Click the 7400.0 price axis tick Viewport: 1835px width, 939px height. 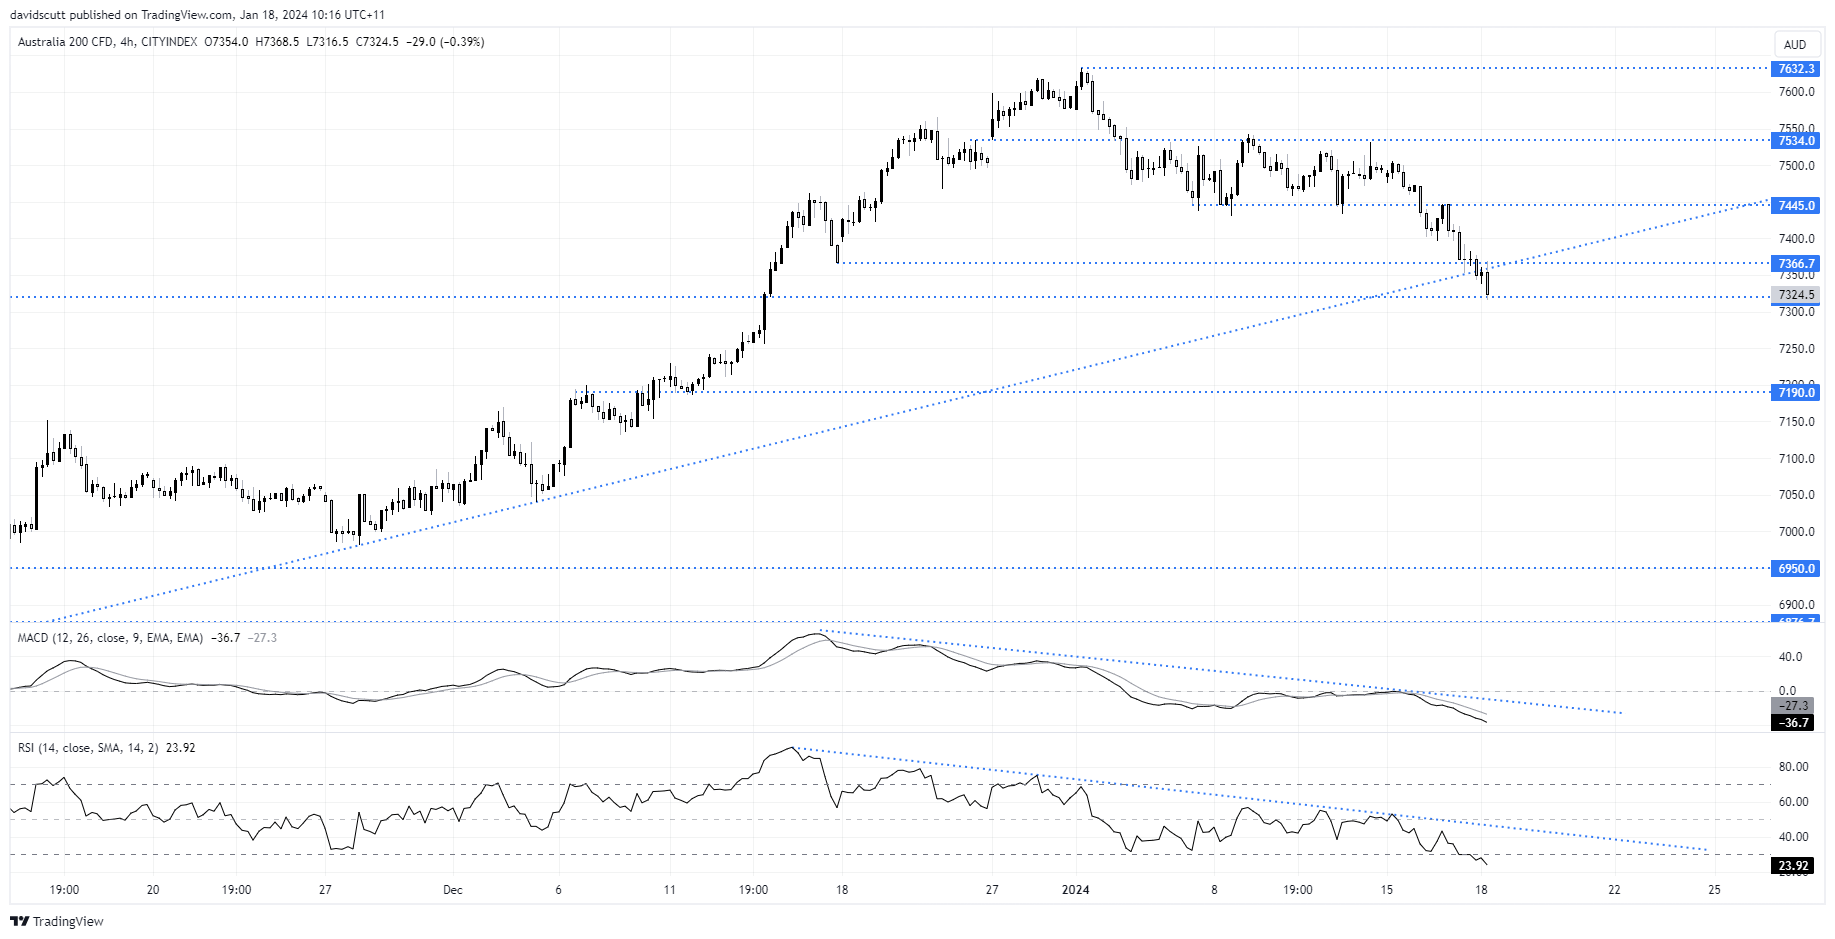pos(1796,239)
